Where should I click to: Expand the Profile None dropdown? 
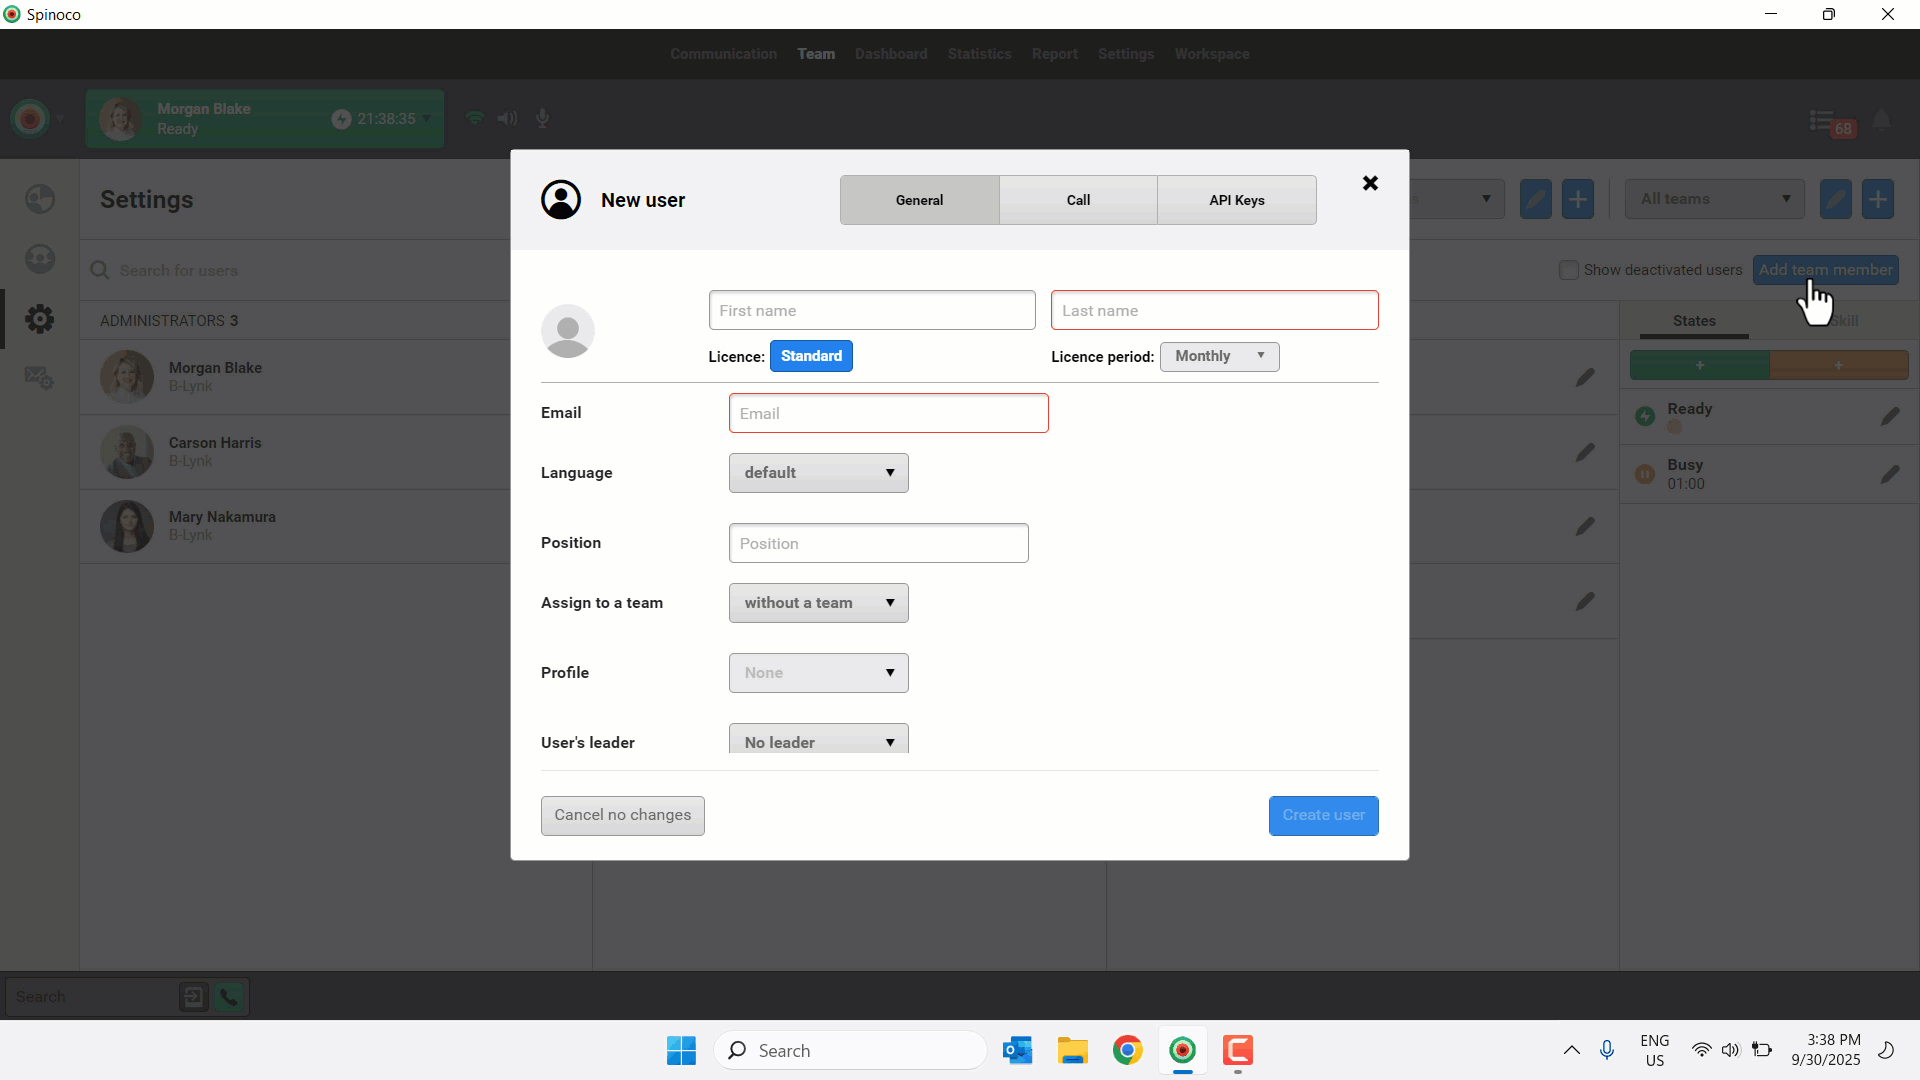(x=818, y=673)
